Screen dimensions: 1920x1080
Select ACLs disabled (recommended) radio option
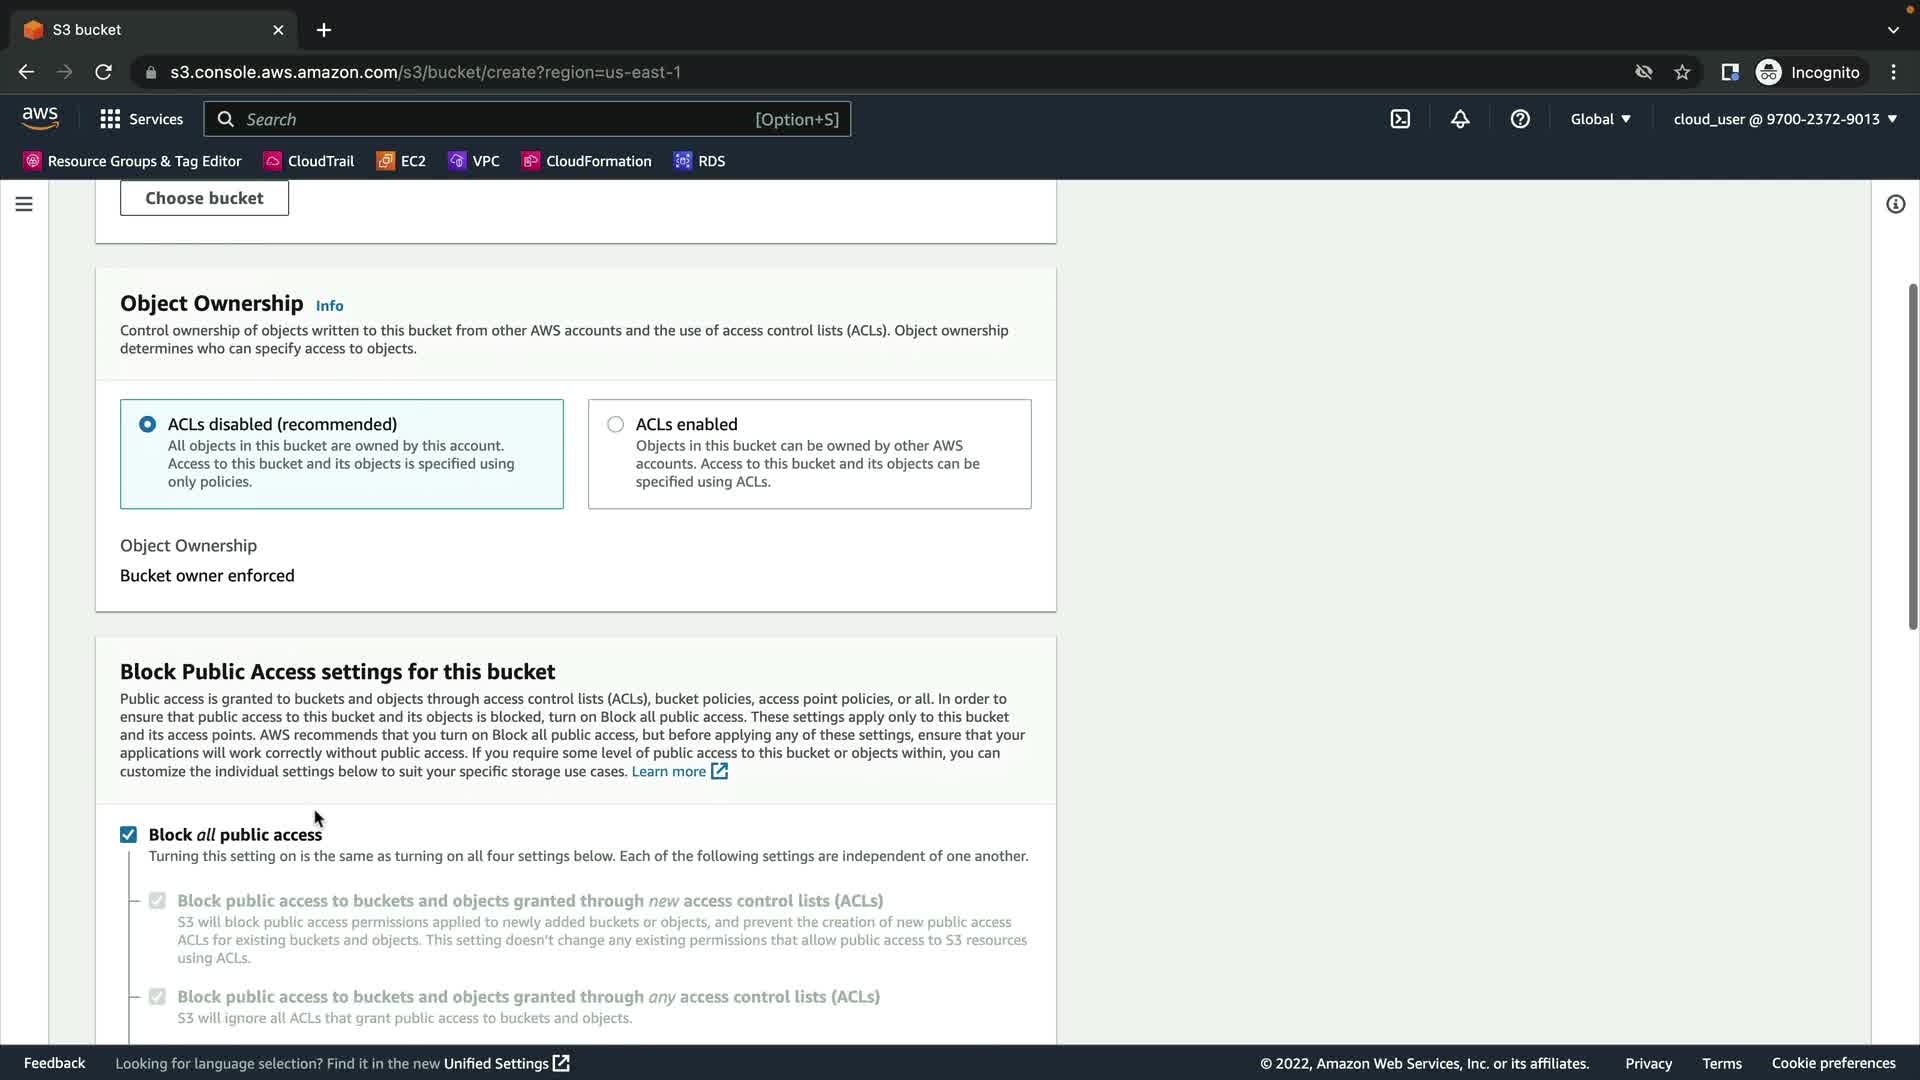[x=147, y=424]
